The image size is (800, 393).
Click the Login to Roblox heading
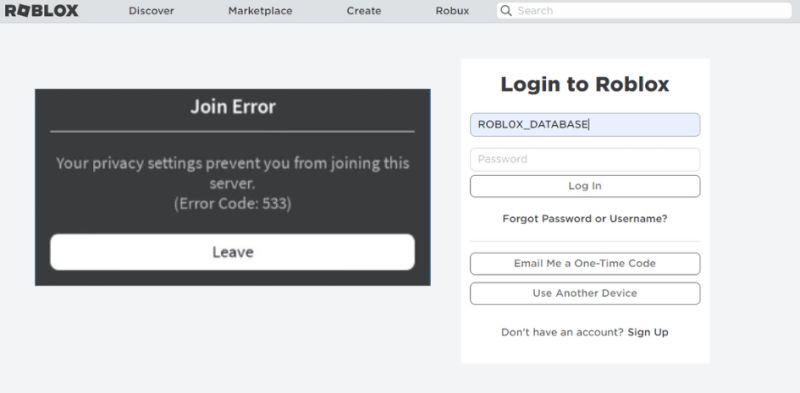(585, 84)
